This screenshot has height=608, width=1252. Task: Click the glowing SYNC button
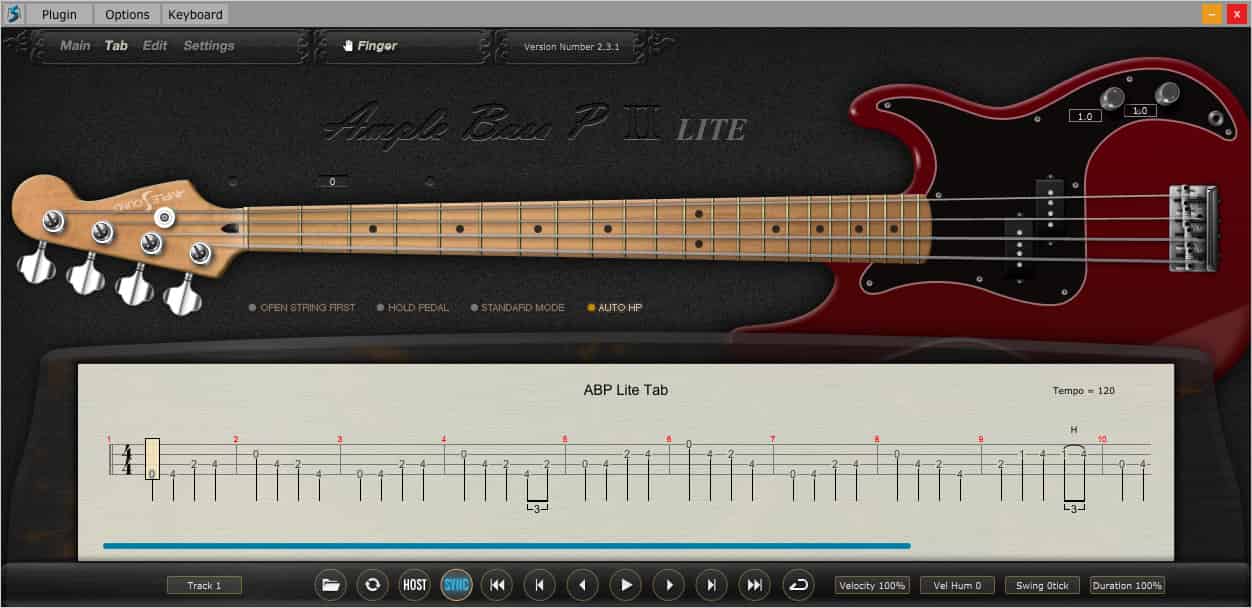[x=456, y=585]
